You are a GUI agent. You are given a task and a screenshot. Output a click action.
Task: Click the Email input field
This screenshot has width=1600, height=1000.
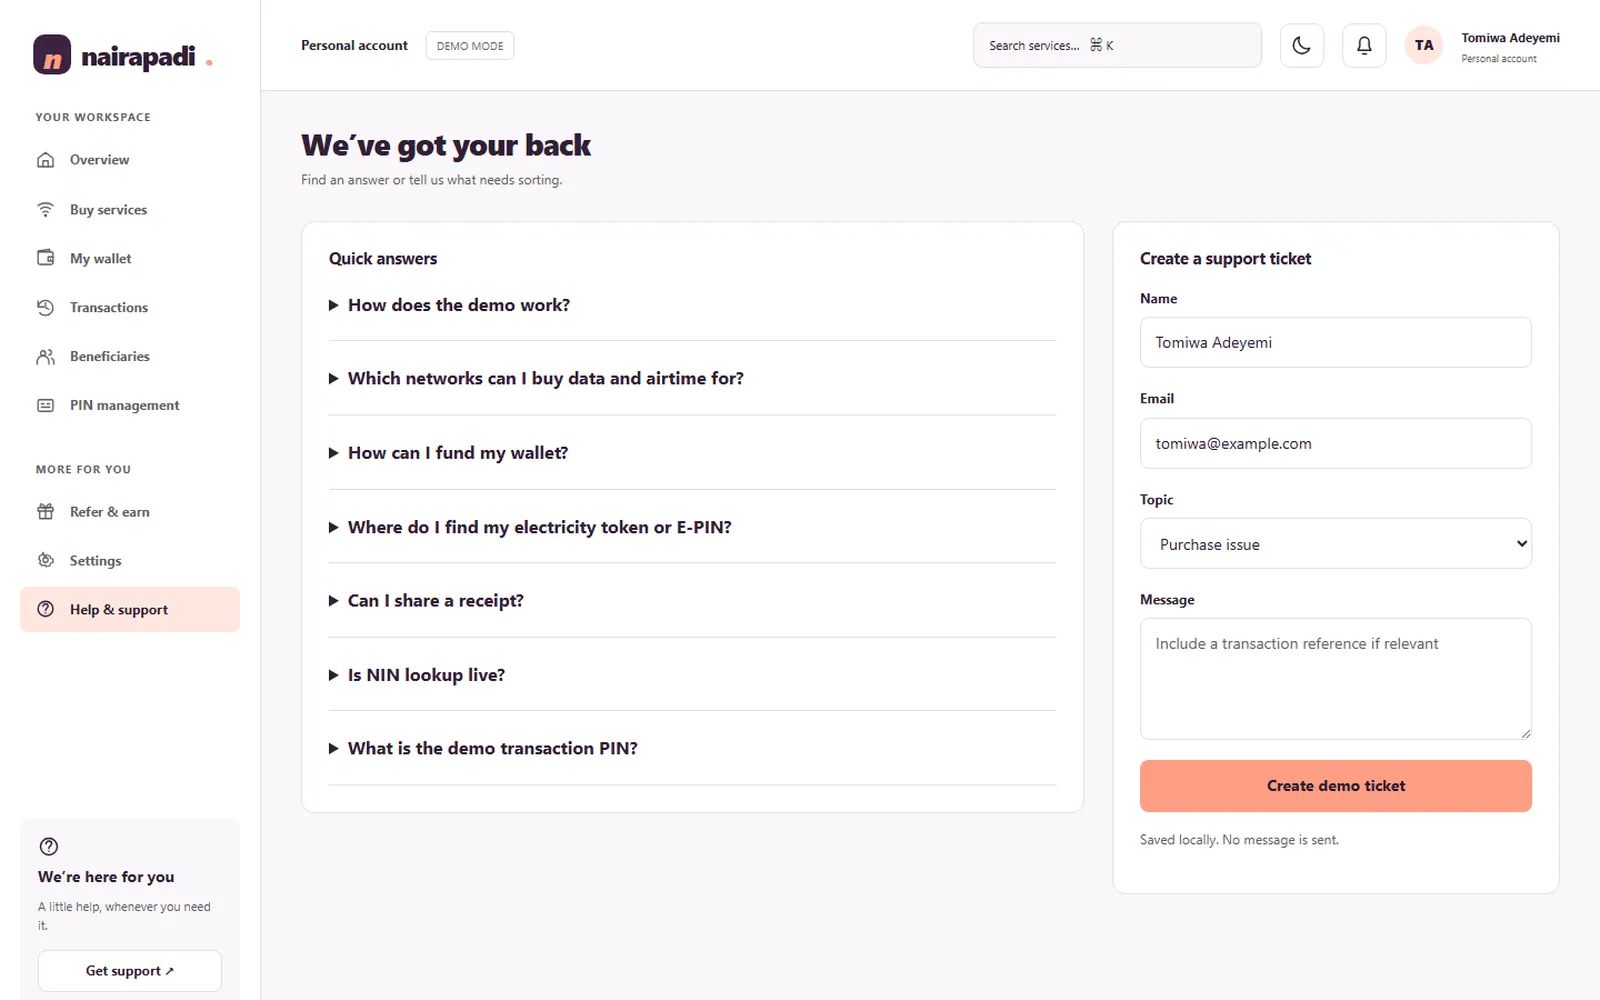pyautogui.click(x=1336, y=443)
